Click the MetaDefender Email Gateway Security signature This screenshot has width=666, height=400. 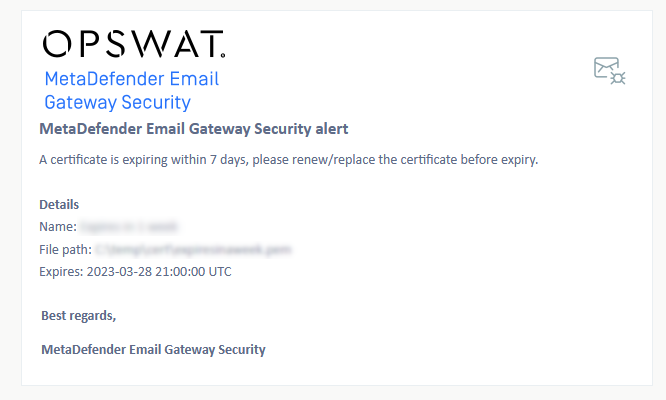[x=153, y=349]
